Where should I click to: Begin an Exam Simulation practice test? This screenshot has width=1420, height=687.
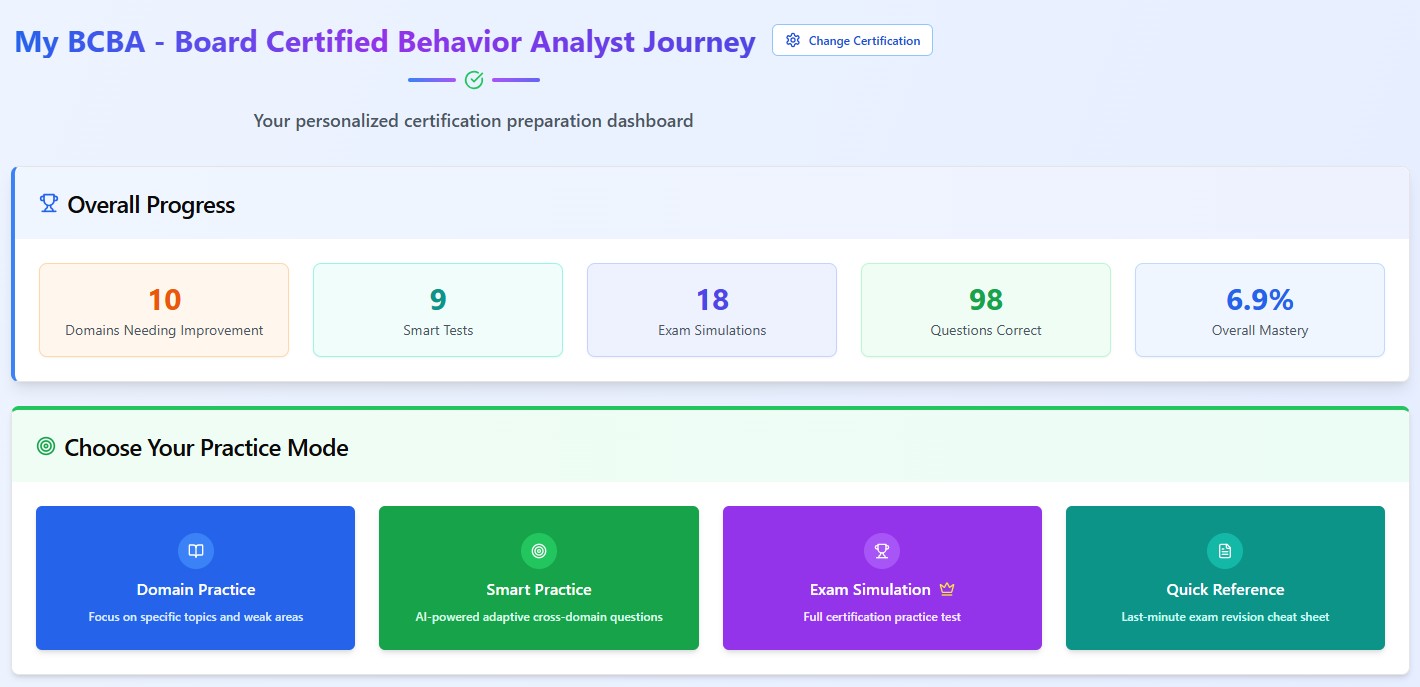[881, 578]
